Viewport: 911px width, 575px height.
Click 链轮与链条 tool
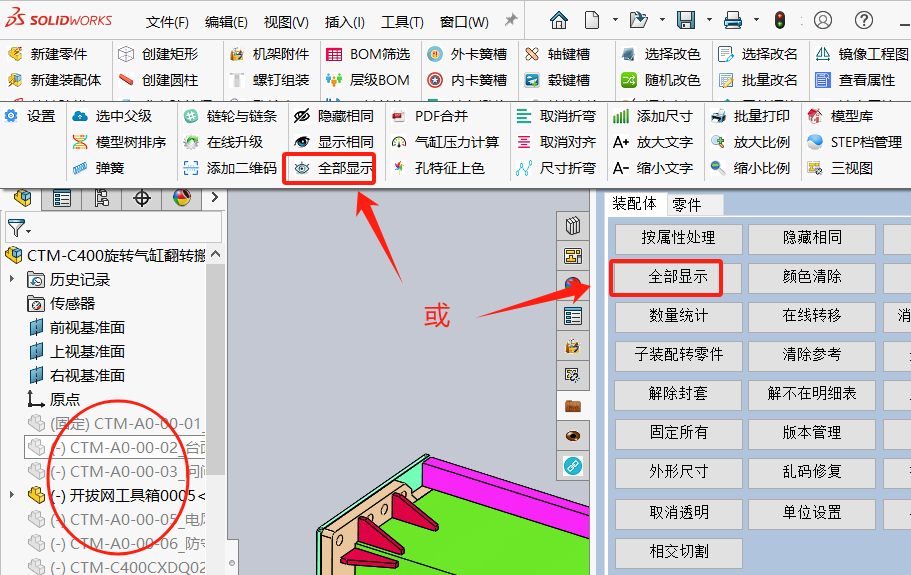pos(230,116)
